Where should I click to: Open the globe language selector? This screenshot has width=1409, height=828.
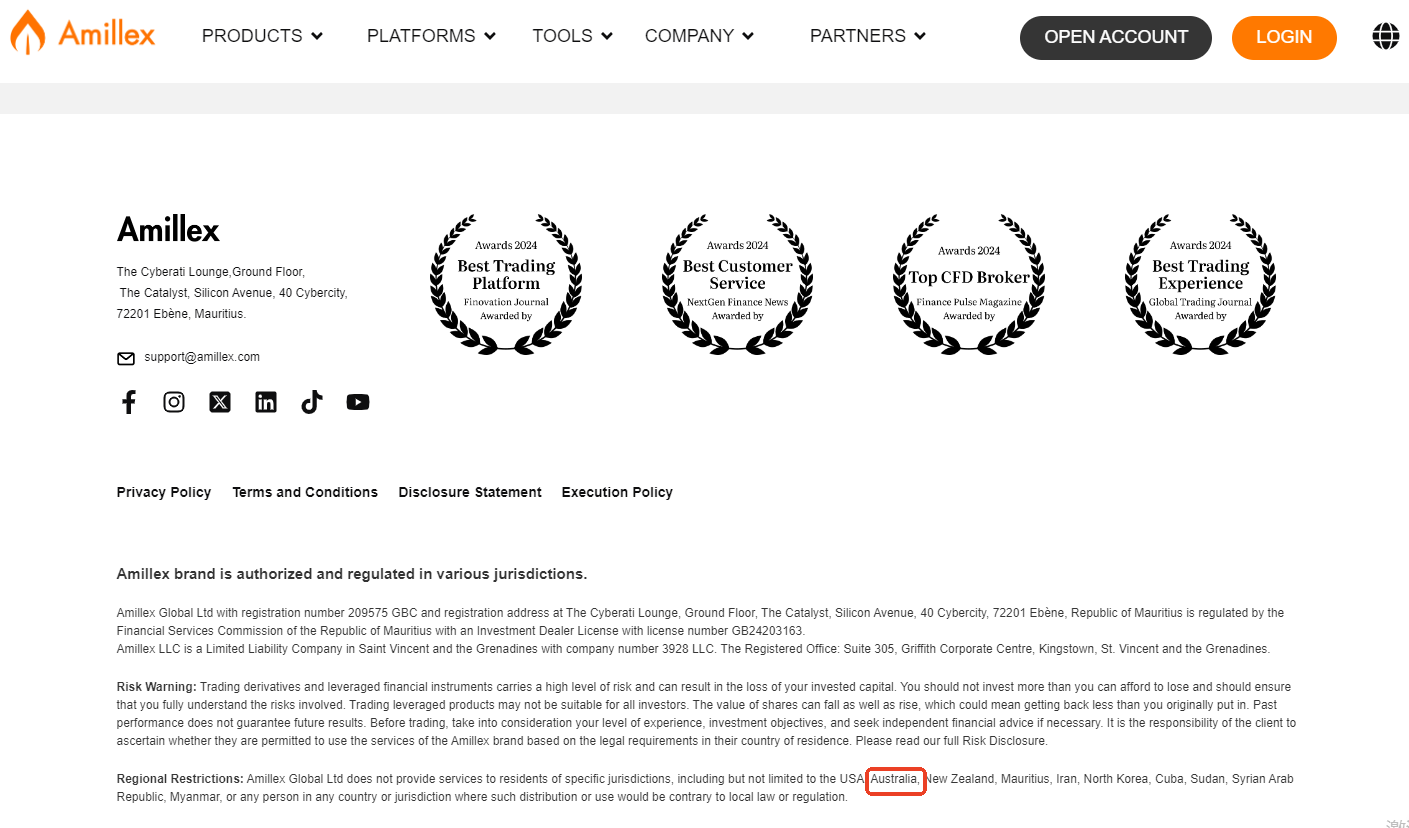coord(1385,37)
